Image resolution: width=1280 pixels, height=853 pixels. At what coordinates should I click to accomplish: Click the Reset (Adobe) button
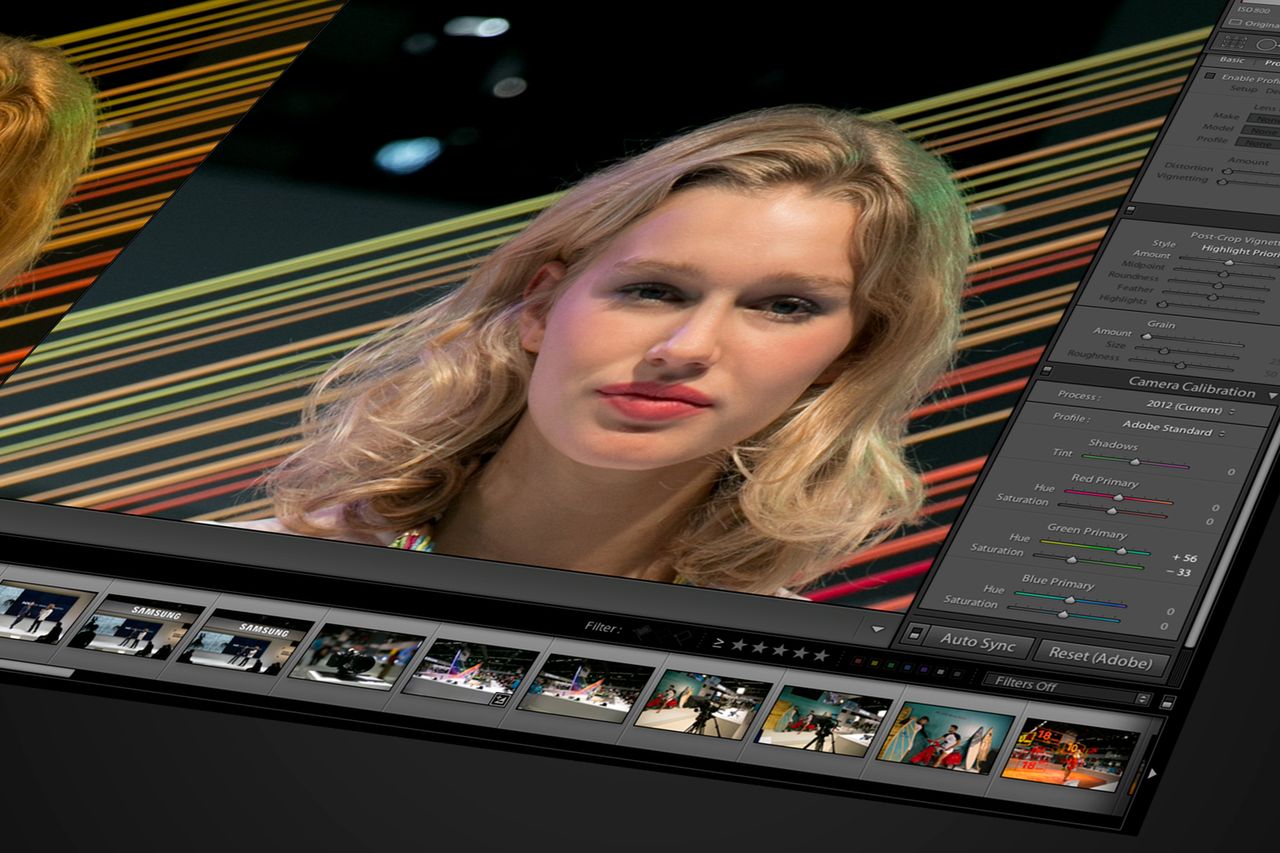(x=1100, y=659)
